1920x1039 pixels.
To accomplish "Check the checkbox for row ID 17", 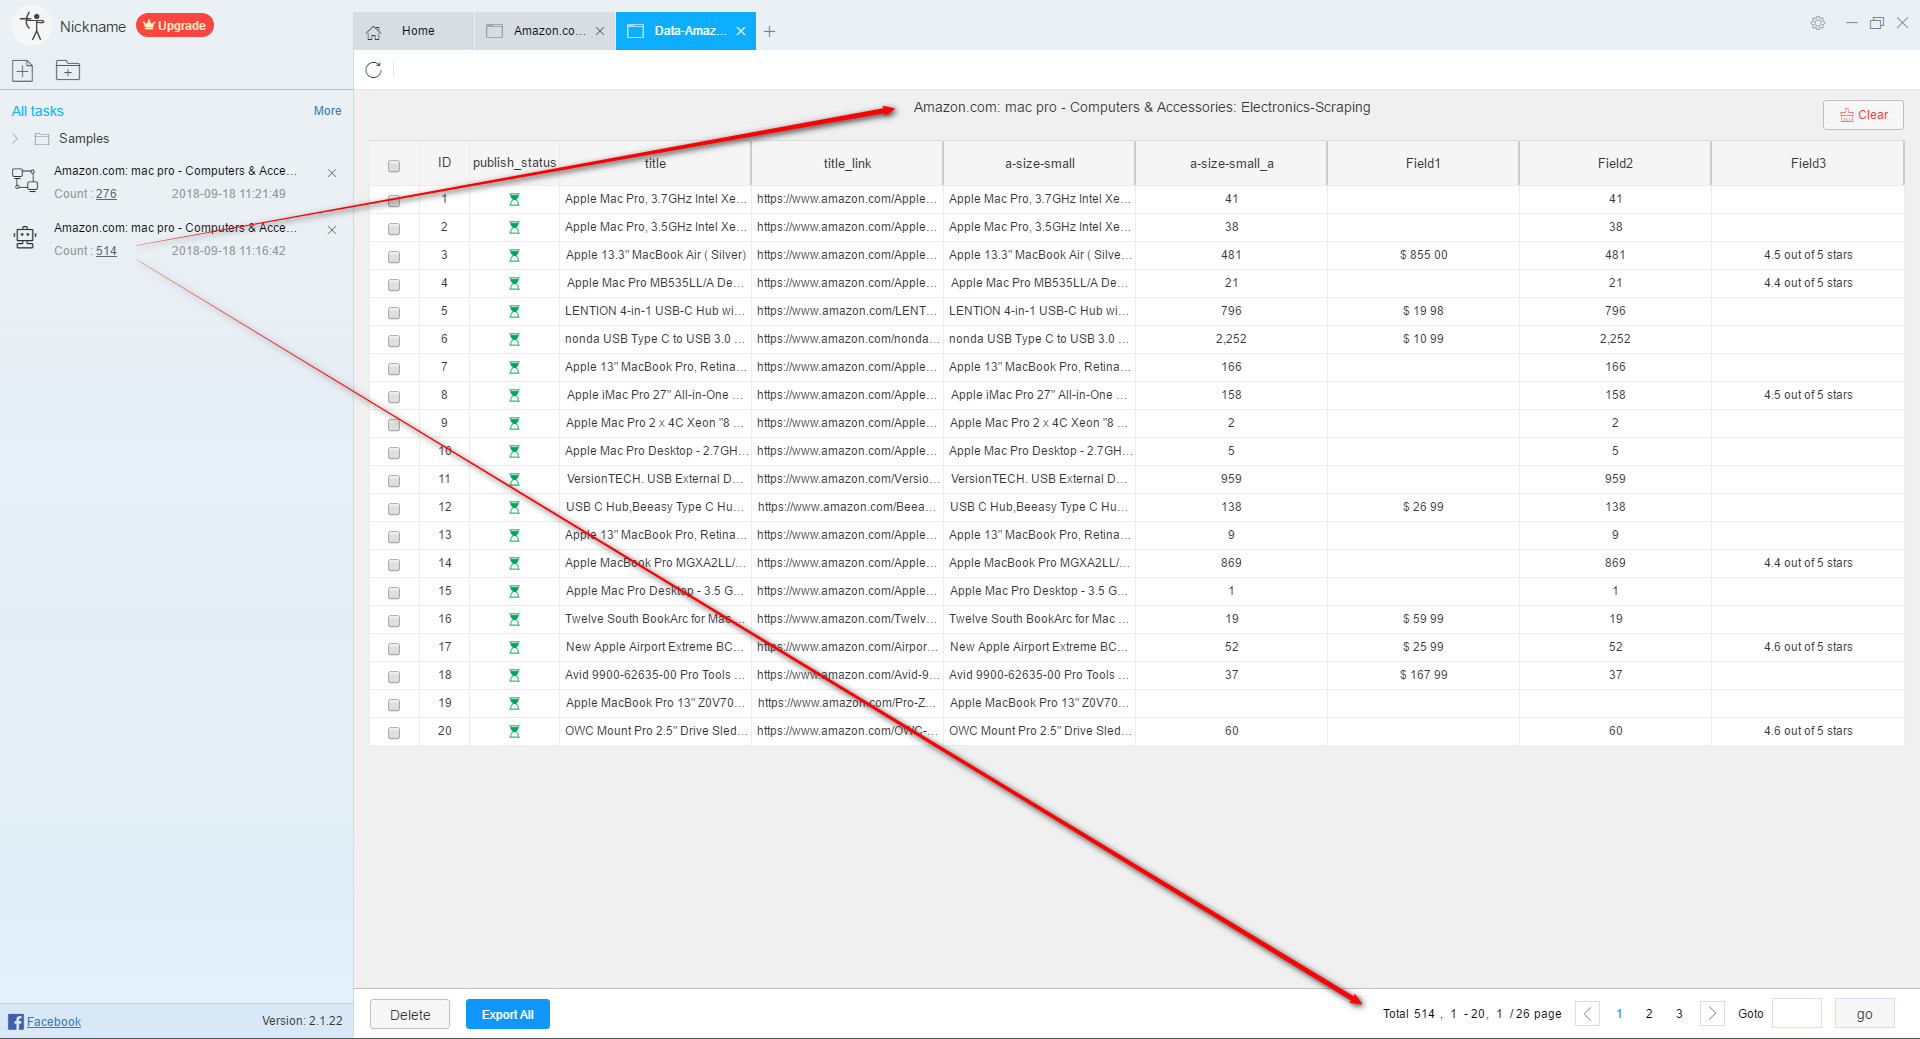I will pos(394,649).
